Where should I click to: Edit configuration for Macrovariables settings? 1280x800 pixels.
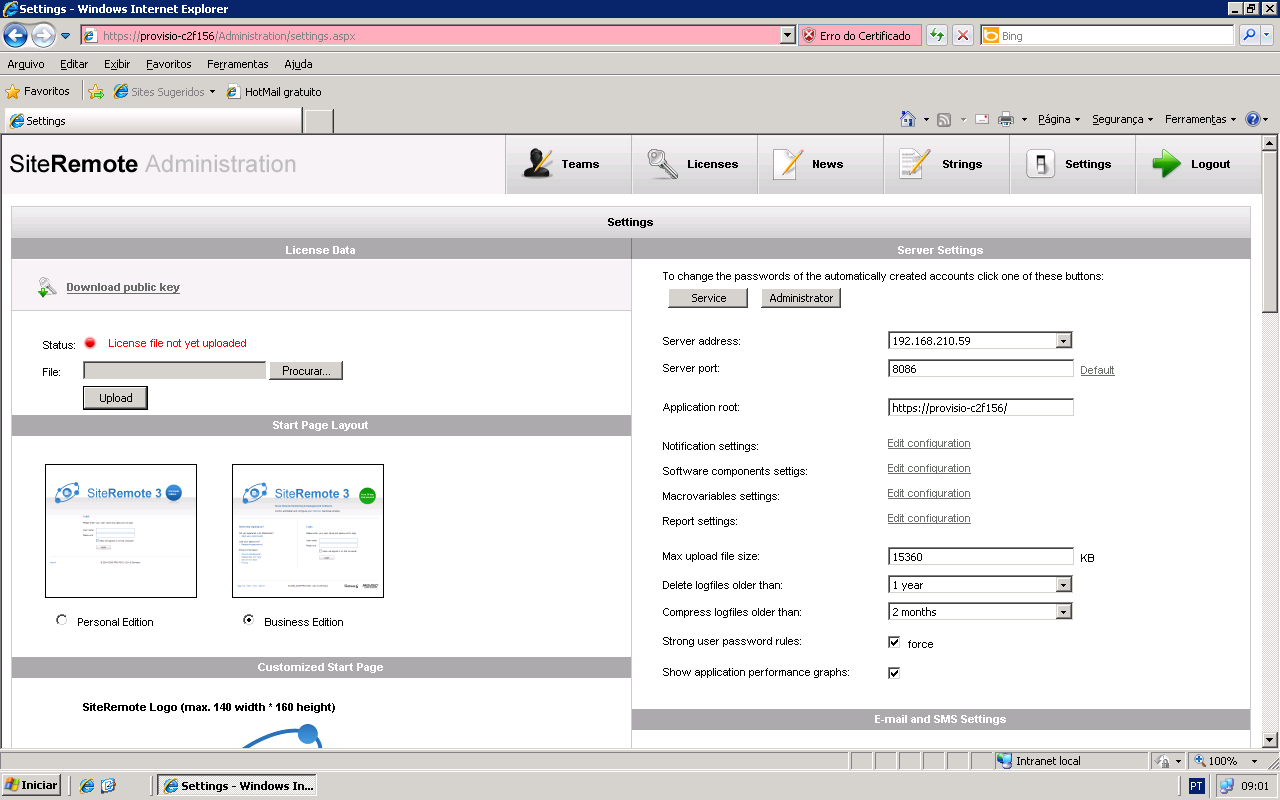[x=929, y=493]
